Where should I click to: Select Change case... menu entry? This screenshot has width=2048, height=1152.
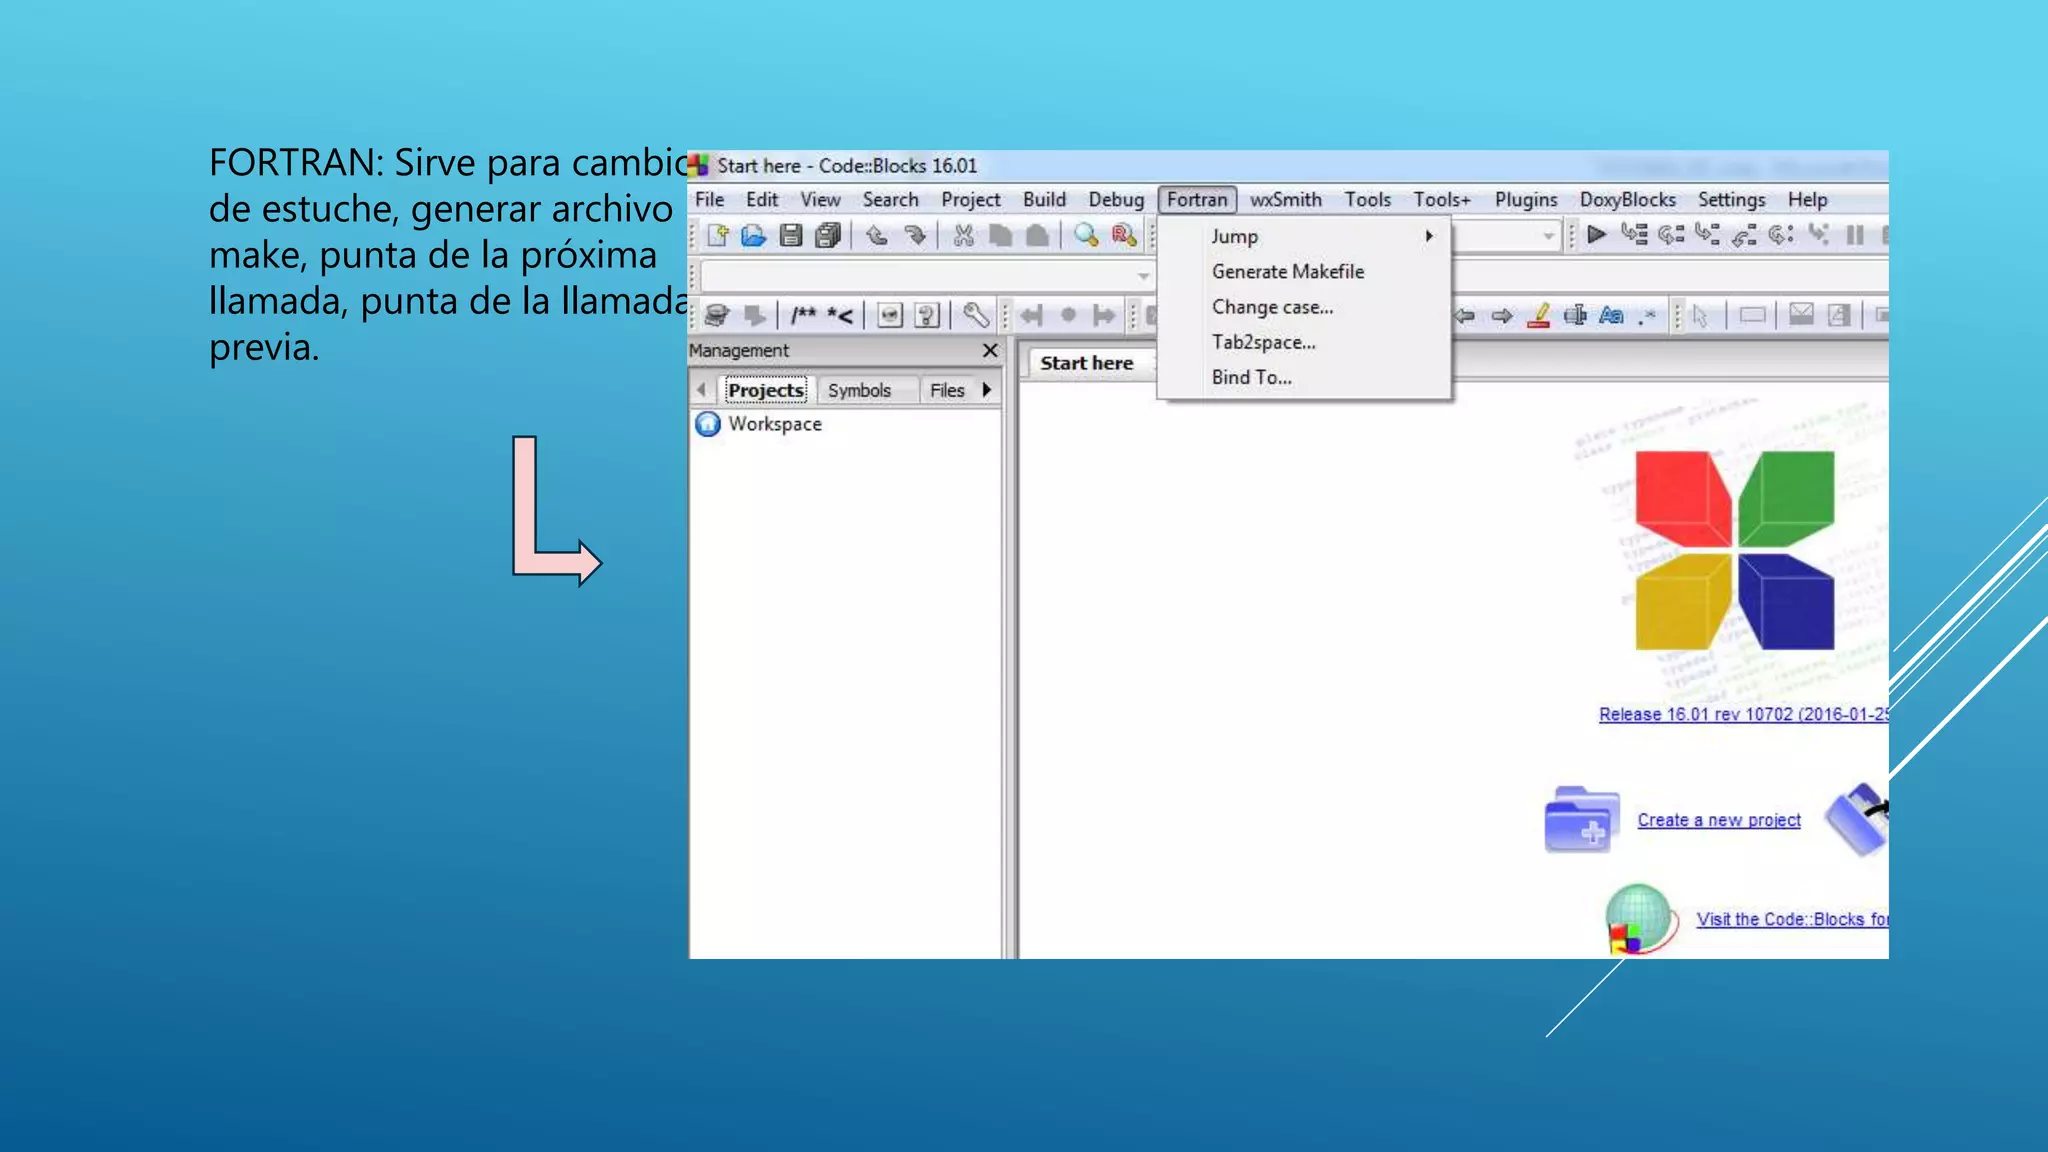coord(1304,307)
